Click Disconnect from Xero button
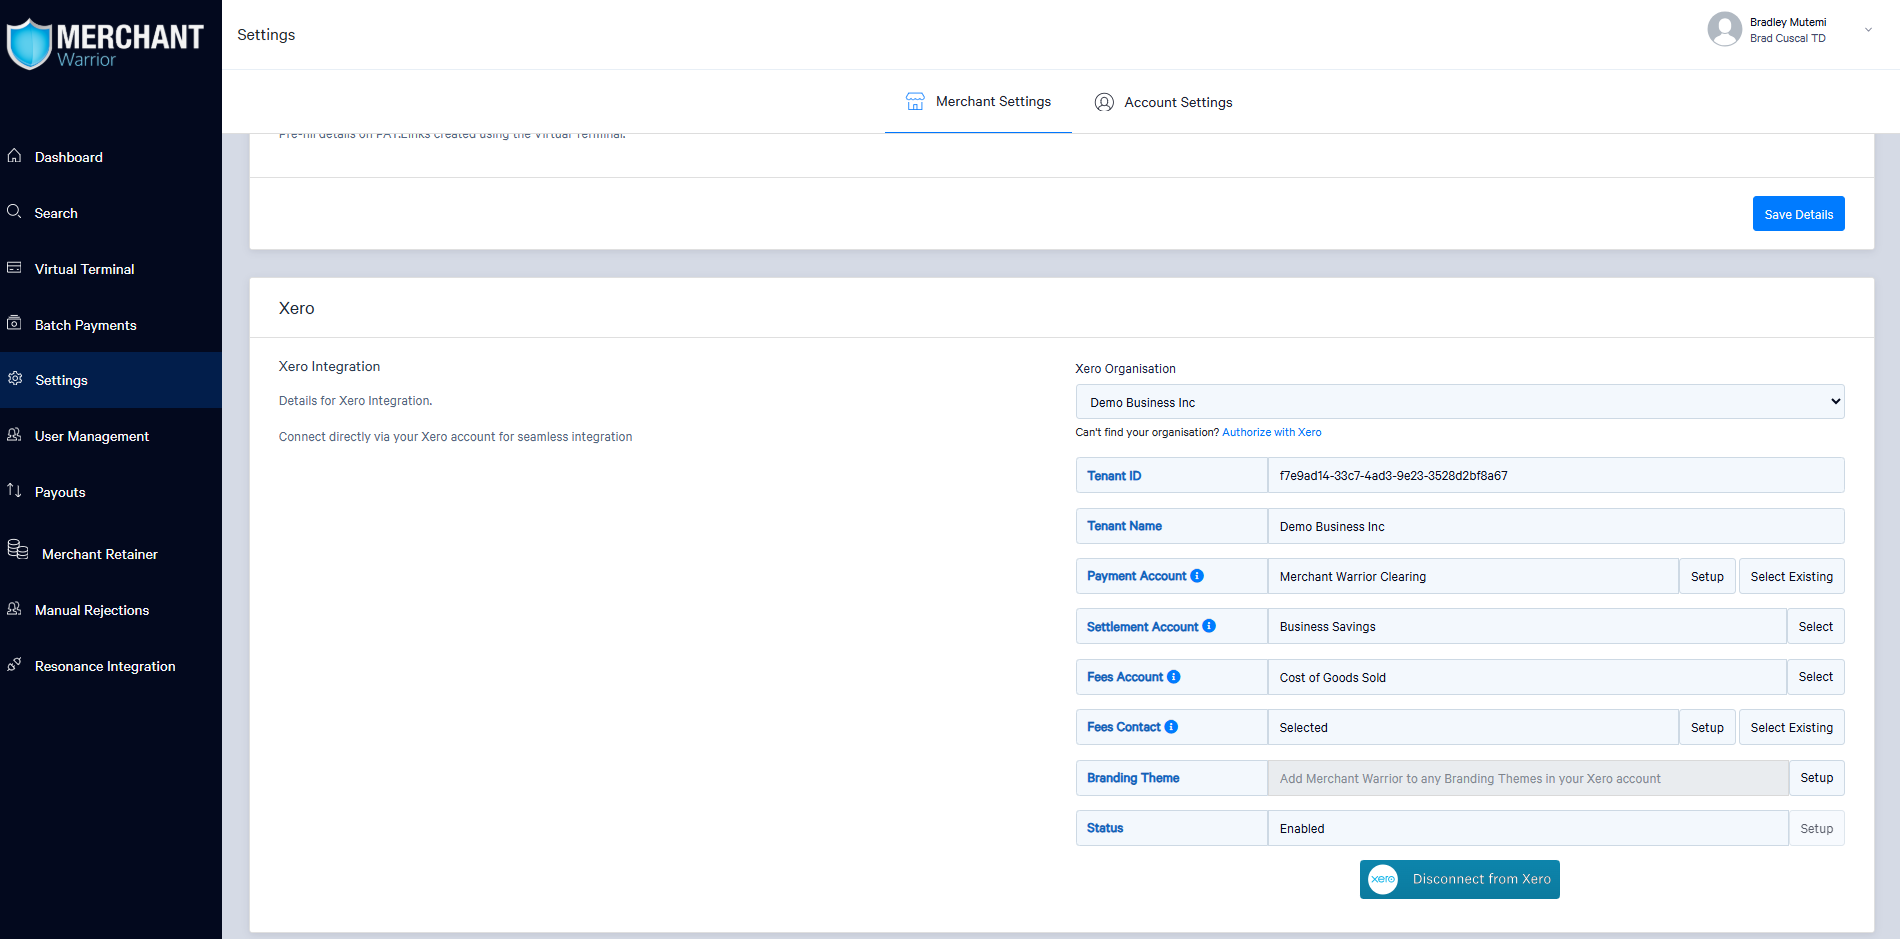The width and height of the screenshot is (1900, 939). coord(1460,879)
